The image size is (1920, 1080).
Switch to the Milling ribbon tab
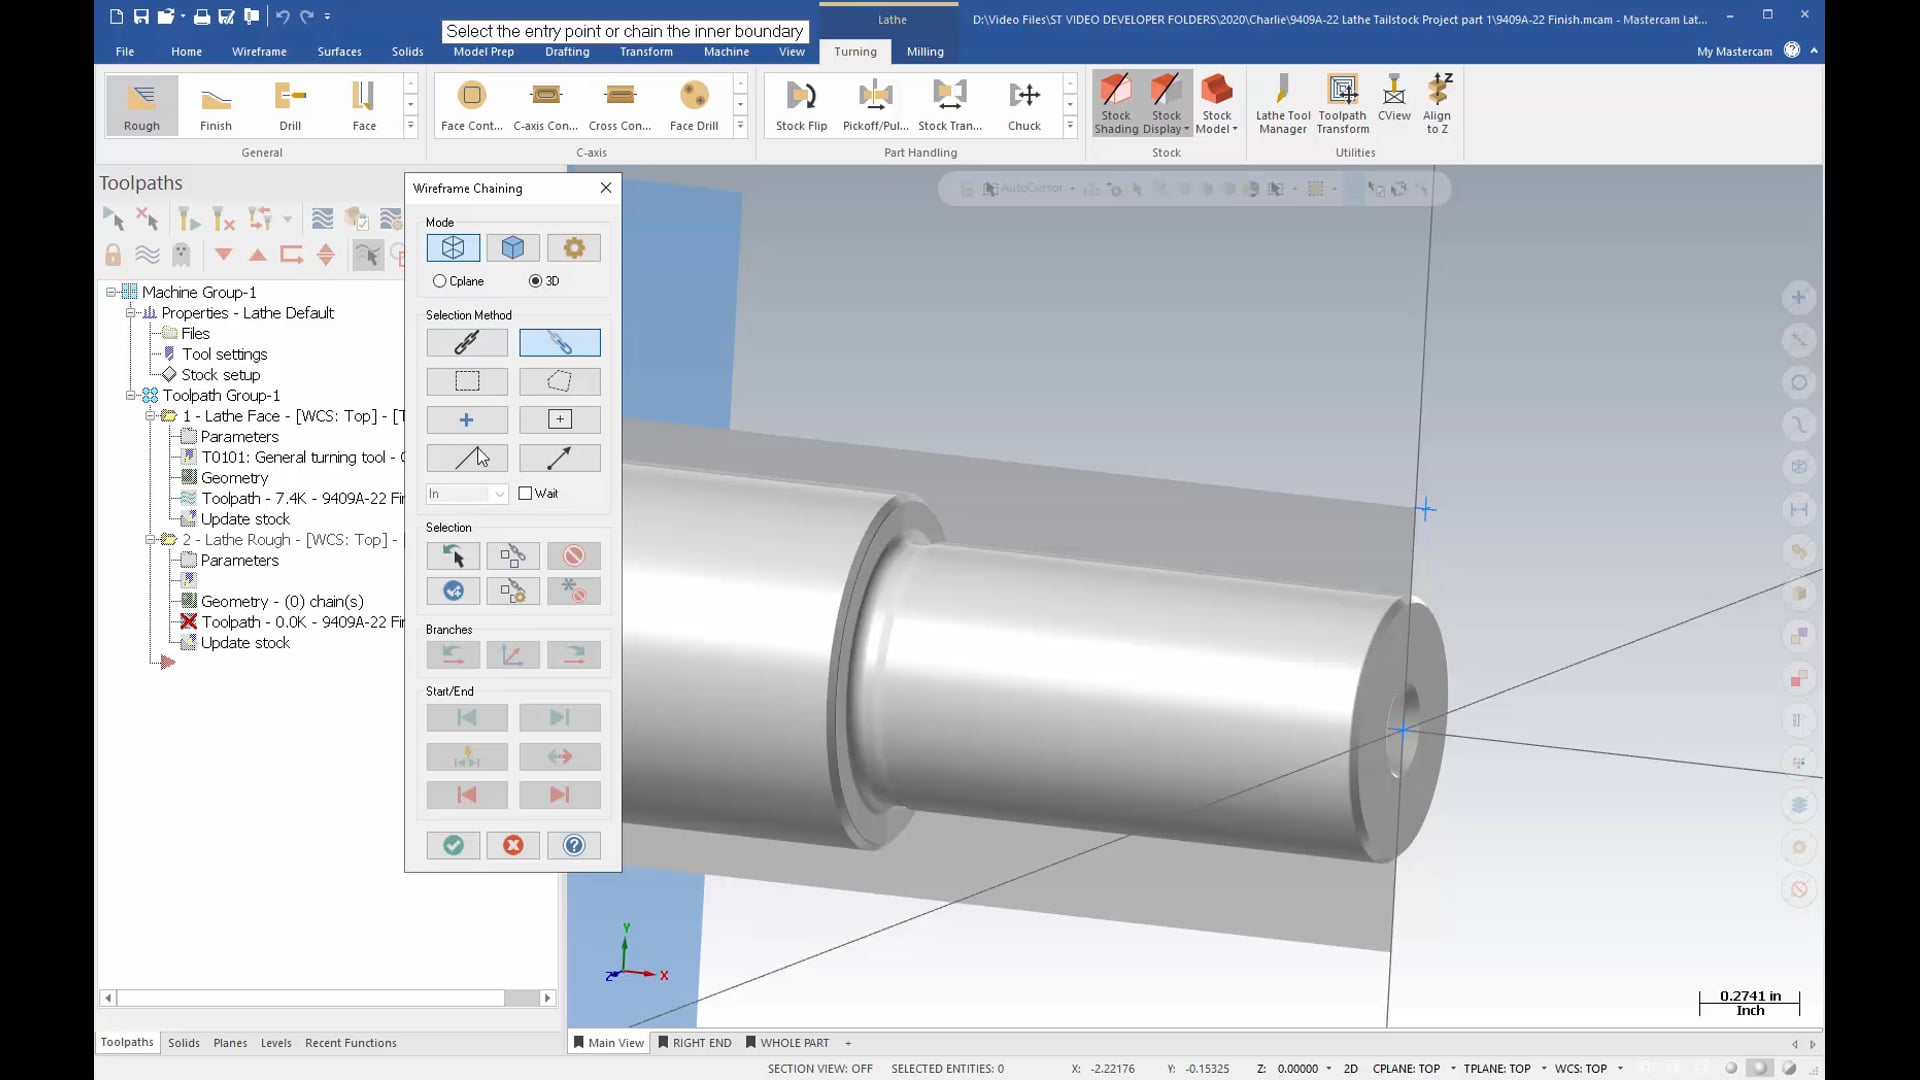point(926,50)
